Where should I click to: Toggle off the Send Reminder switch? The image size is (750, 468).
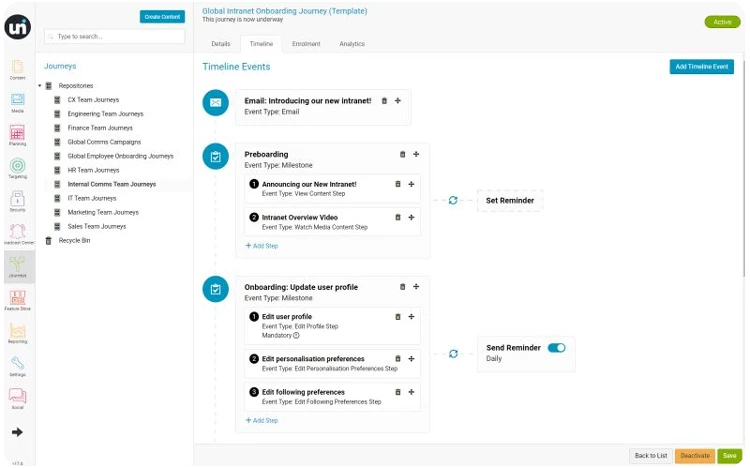pos(556,348)
